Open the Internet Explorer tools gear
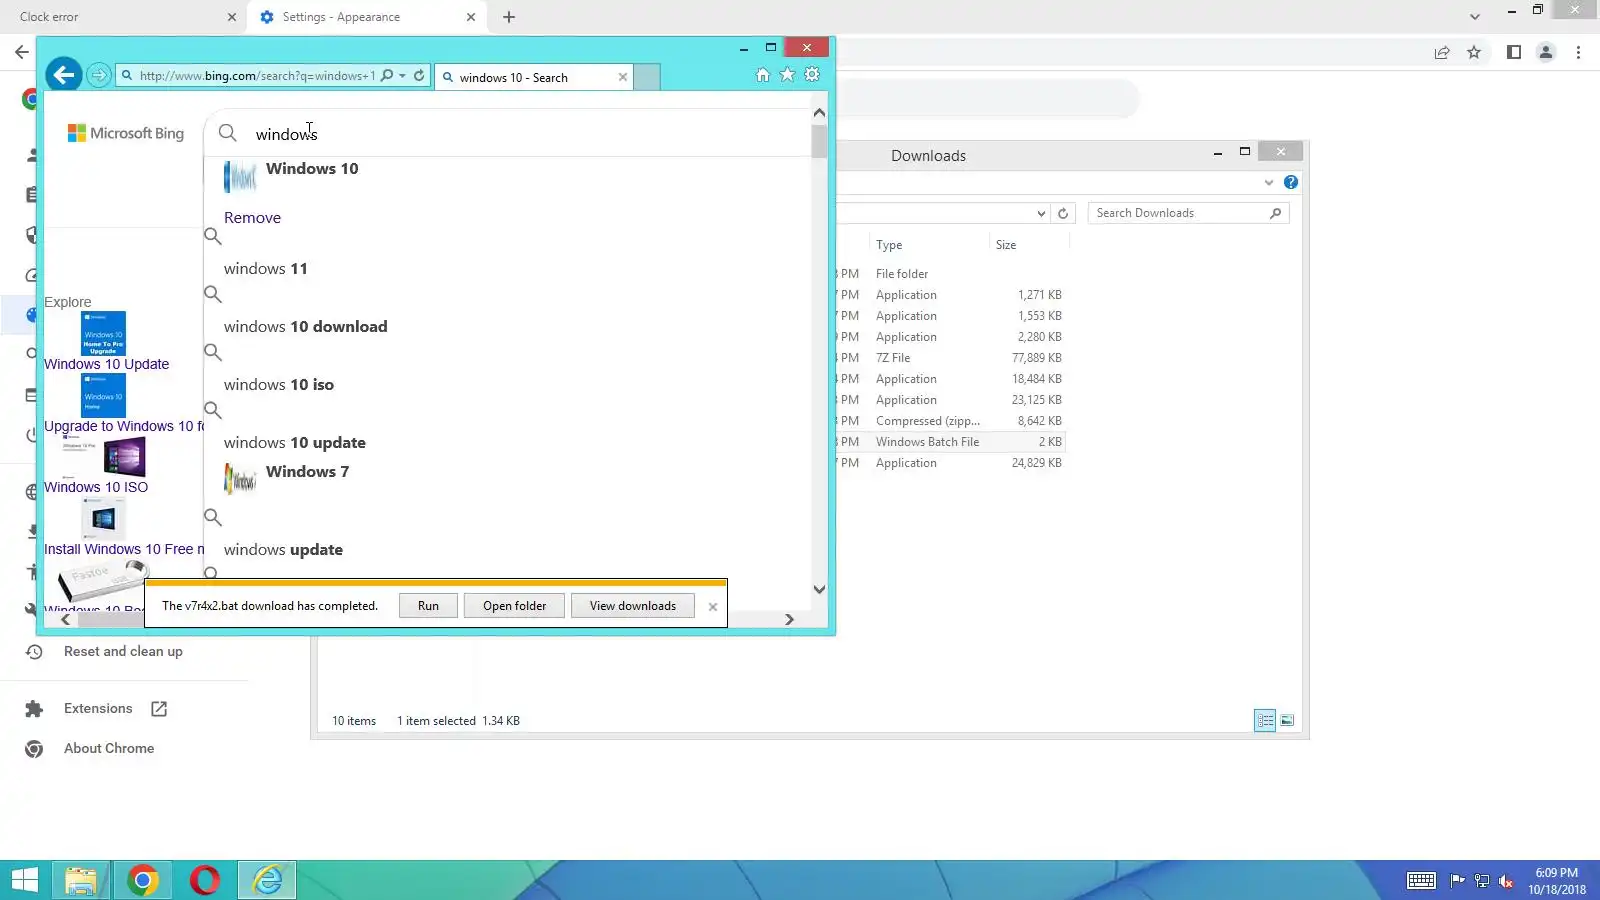Screen dimensions: 1600x900 coord(812,75)
